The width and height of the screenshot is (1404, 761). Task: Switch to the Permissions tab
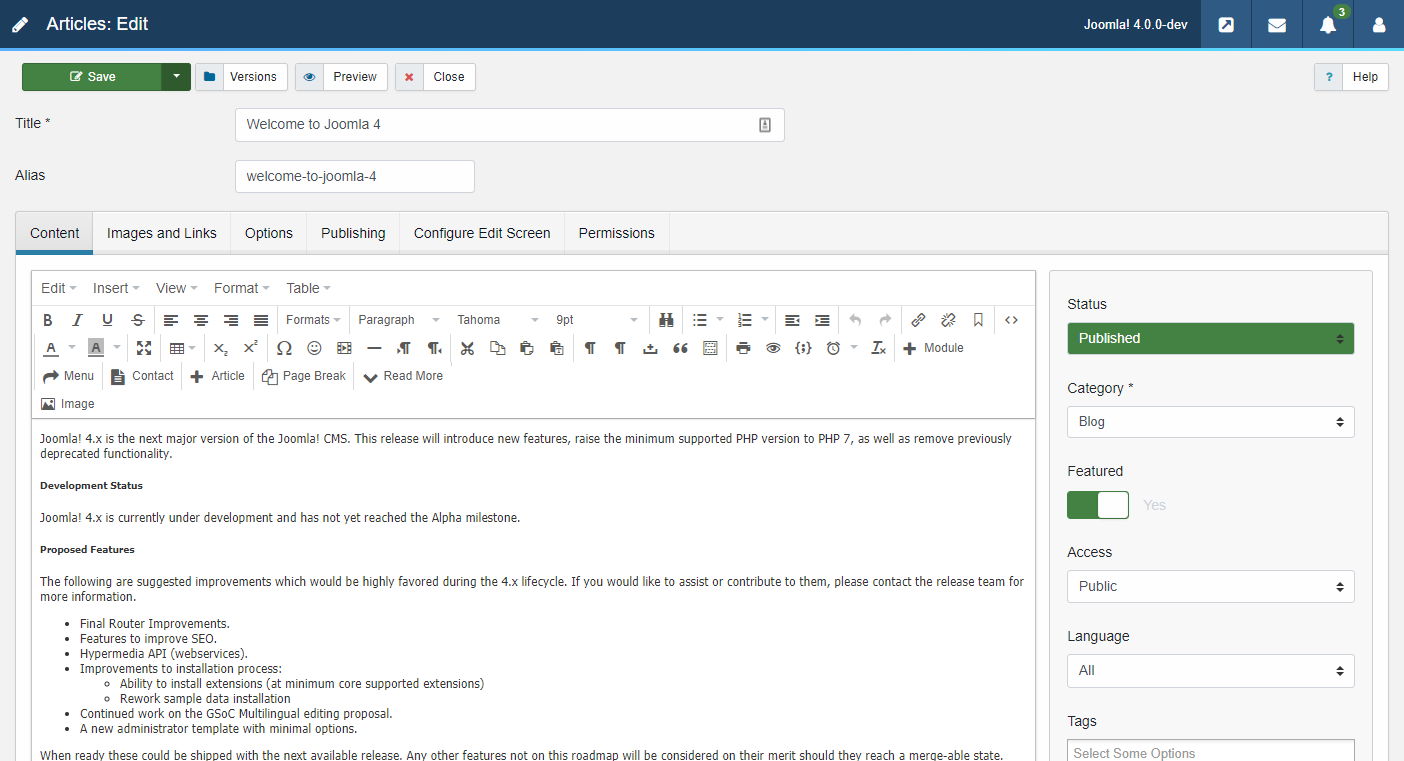(617, 233)
